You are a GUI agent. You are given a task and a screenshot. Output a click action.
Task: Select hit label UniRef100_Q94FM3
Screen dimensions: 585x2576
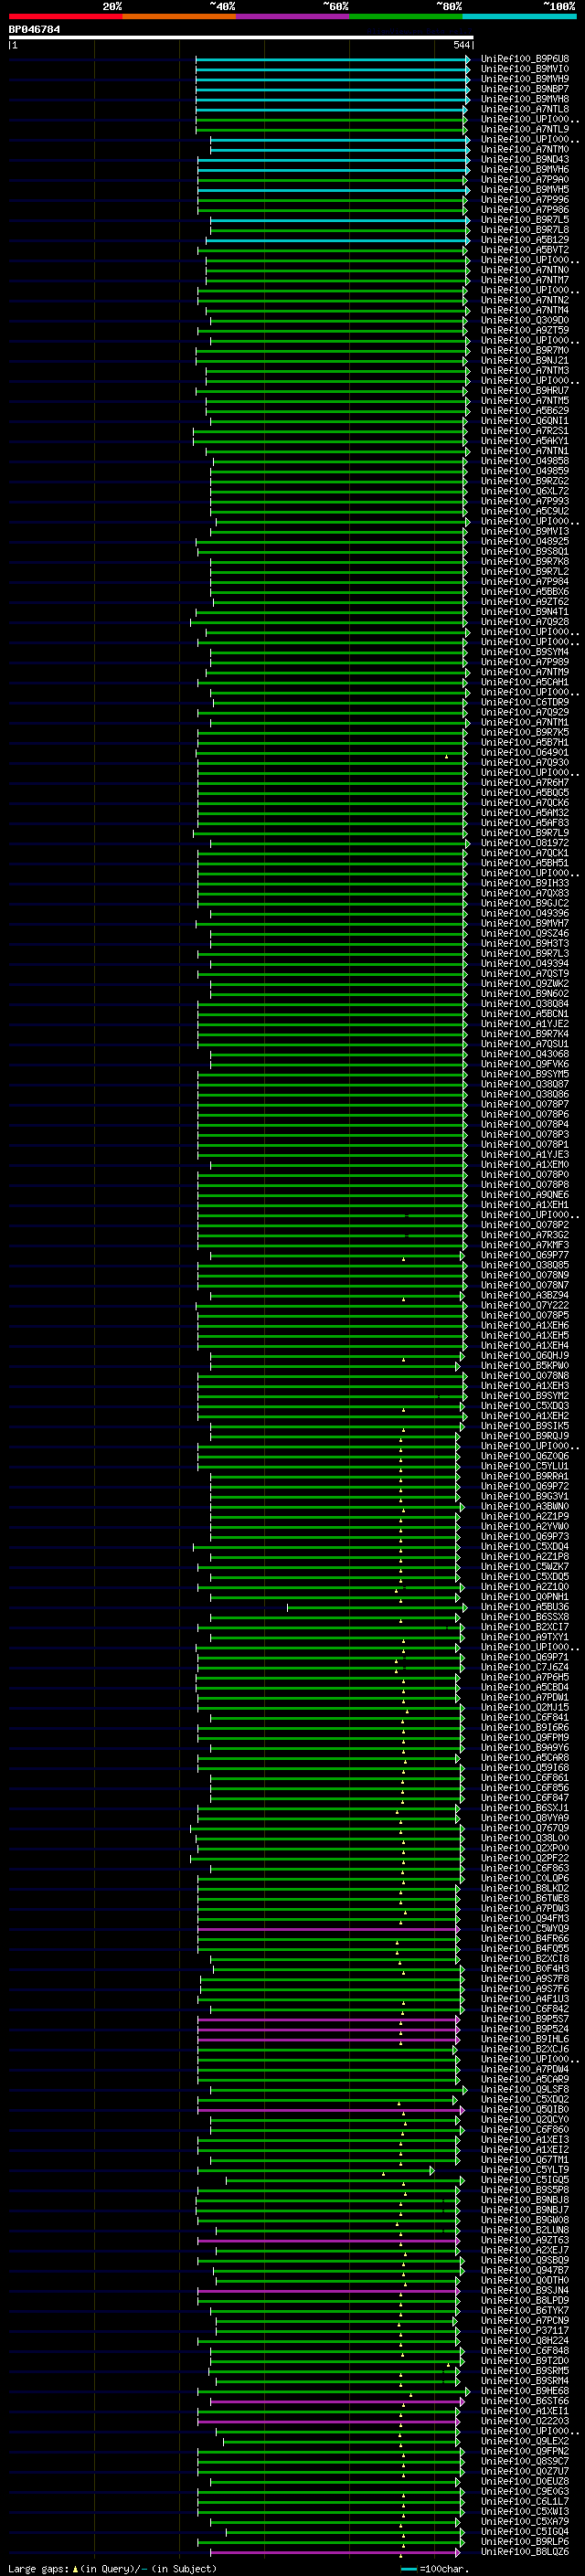coord(525,1919)
